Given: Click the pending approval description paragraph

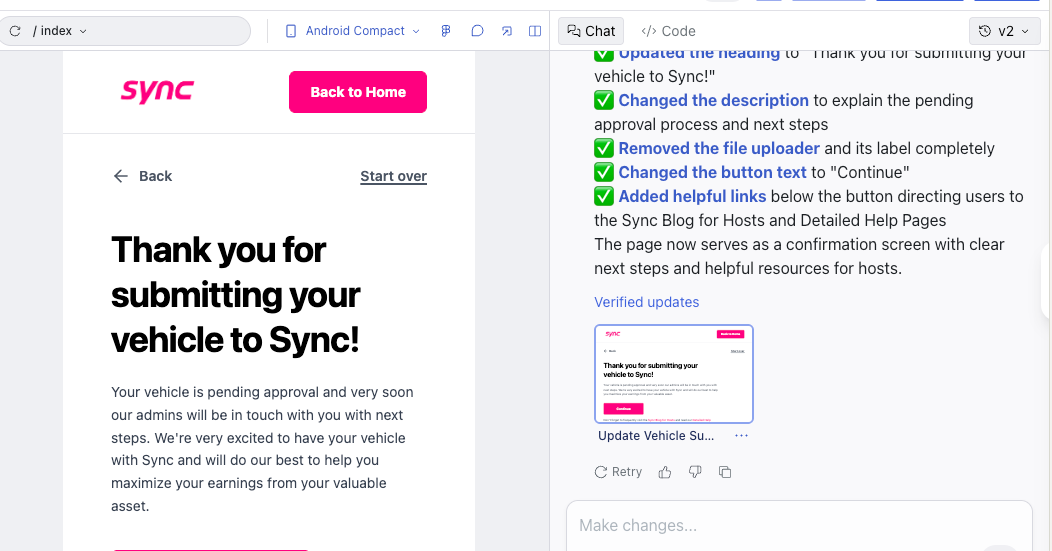Looking at the screenshot, I should click(262, 448).
